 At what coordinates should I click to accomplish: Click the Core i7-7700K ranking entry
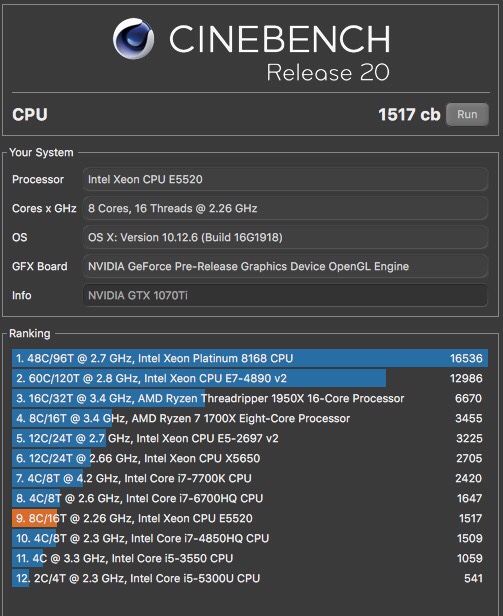pyautogui.click(x=250, y=478)
